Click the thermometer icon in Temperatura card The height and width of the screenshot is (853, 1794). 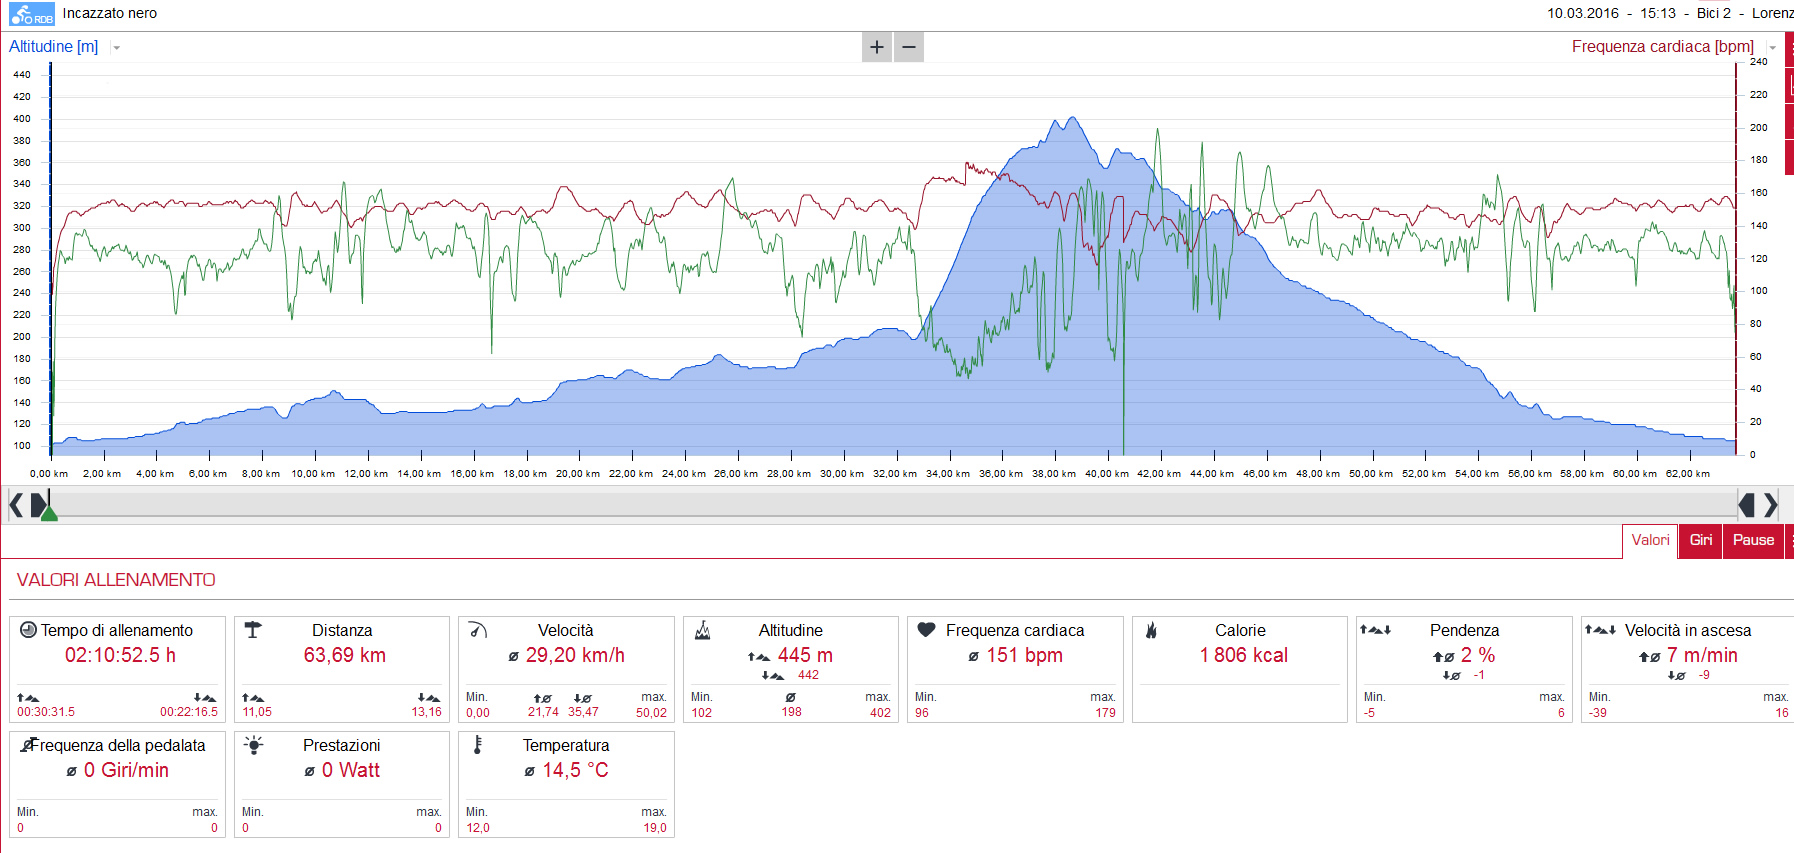click(x=478, y=745)
